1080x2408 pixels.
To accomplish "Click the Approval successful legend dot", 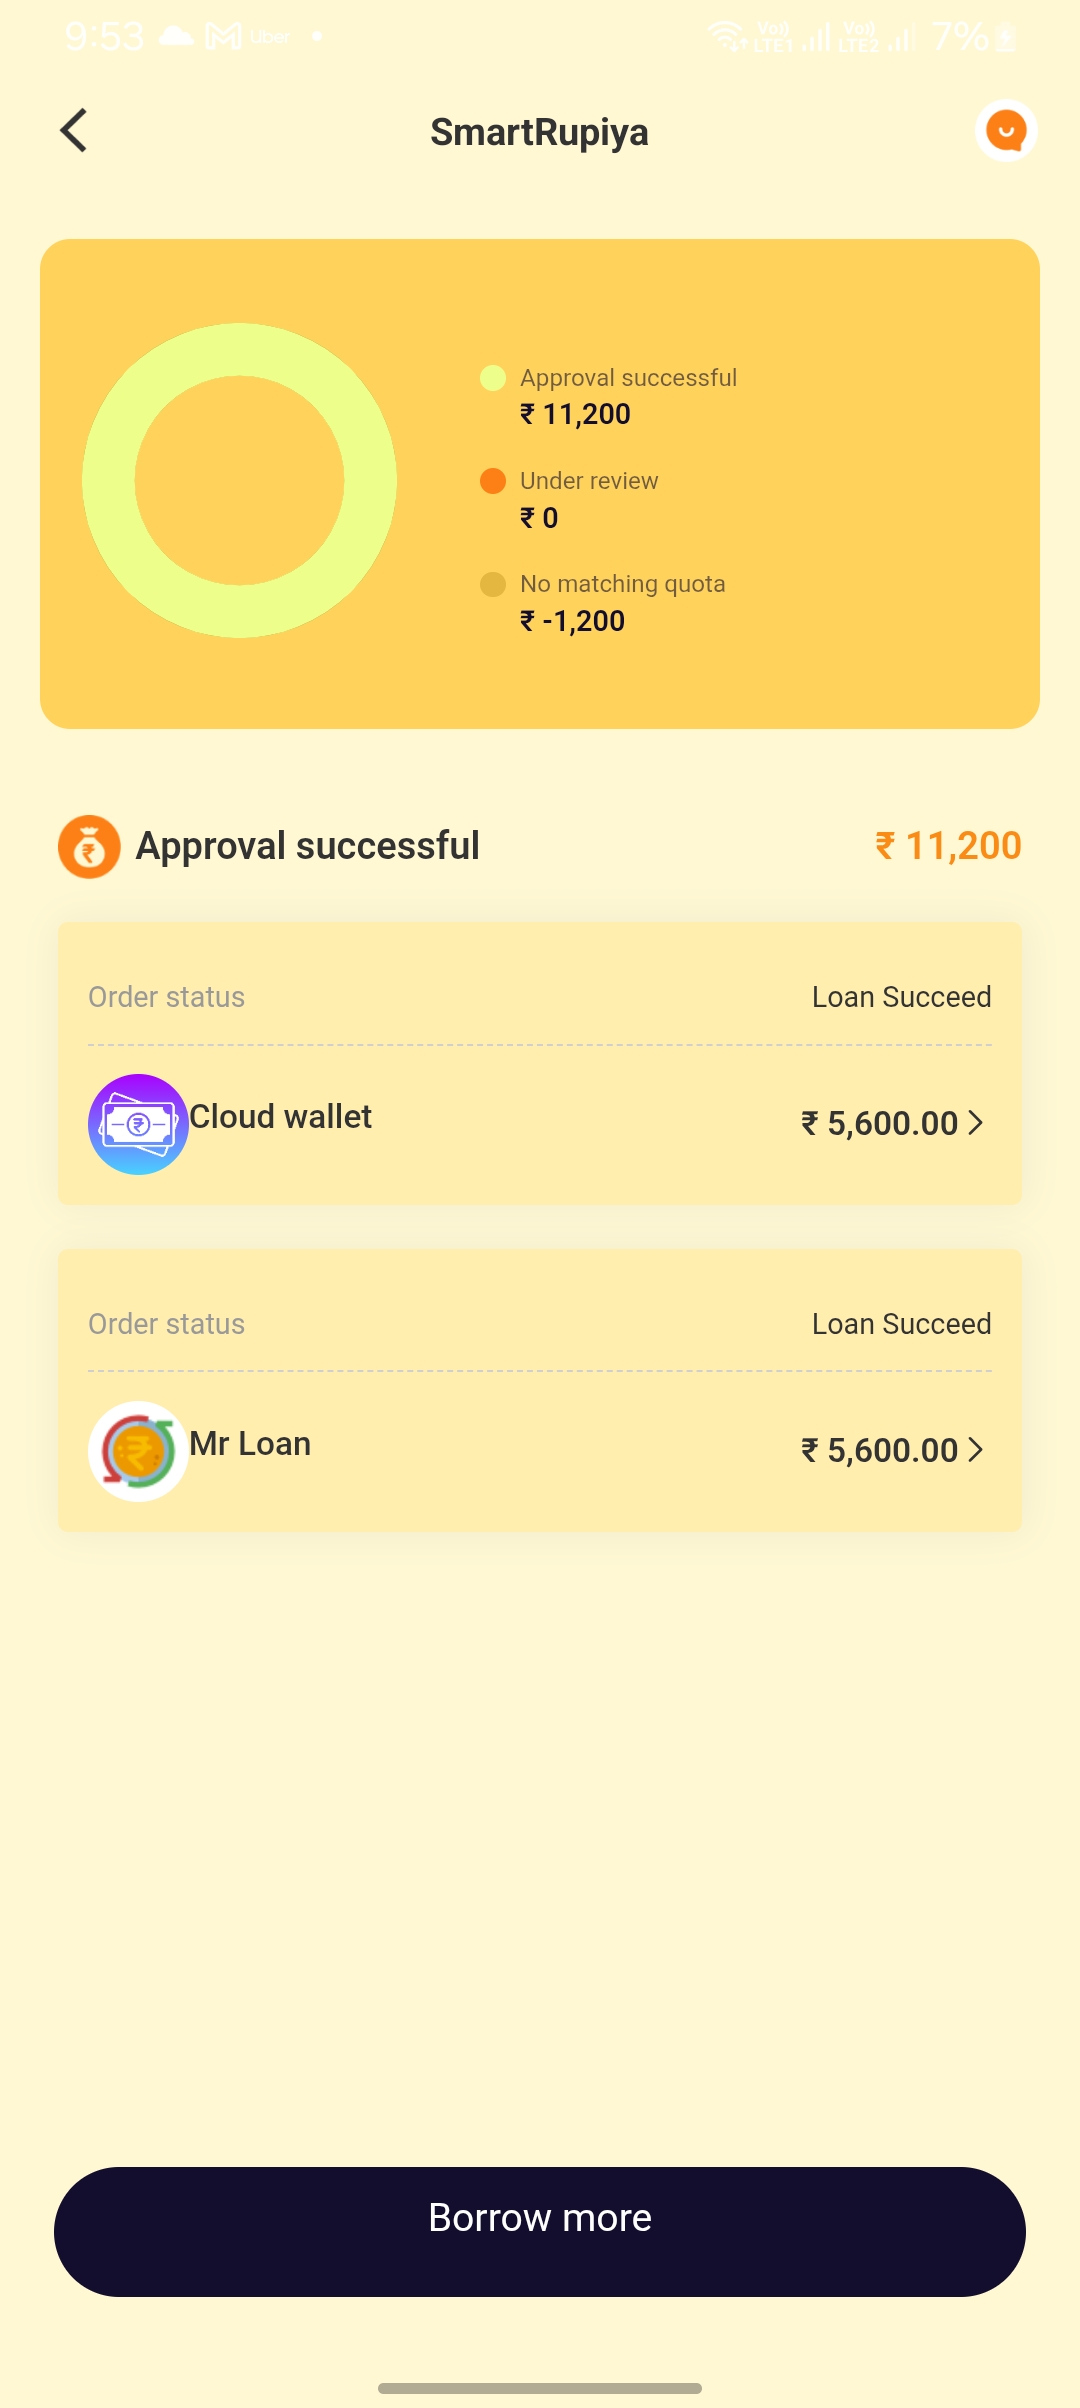I will click(x=493, y=378).
